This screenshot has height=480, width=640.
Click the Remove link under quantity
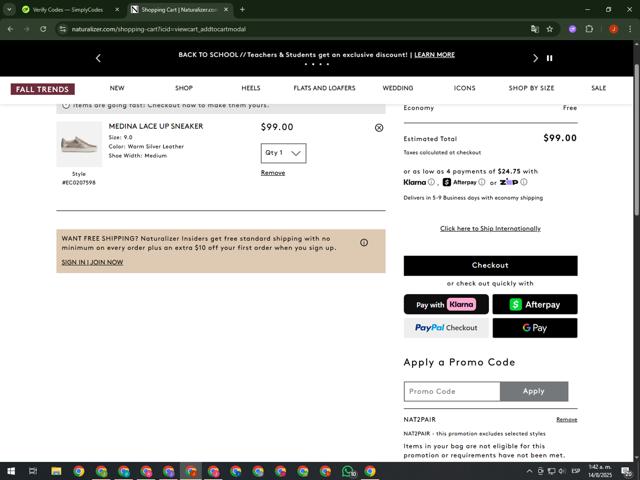tap(273, 173)
